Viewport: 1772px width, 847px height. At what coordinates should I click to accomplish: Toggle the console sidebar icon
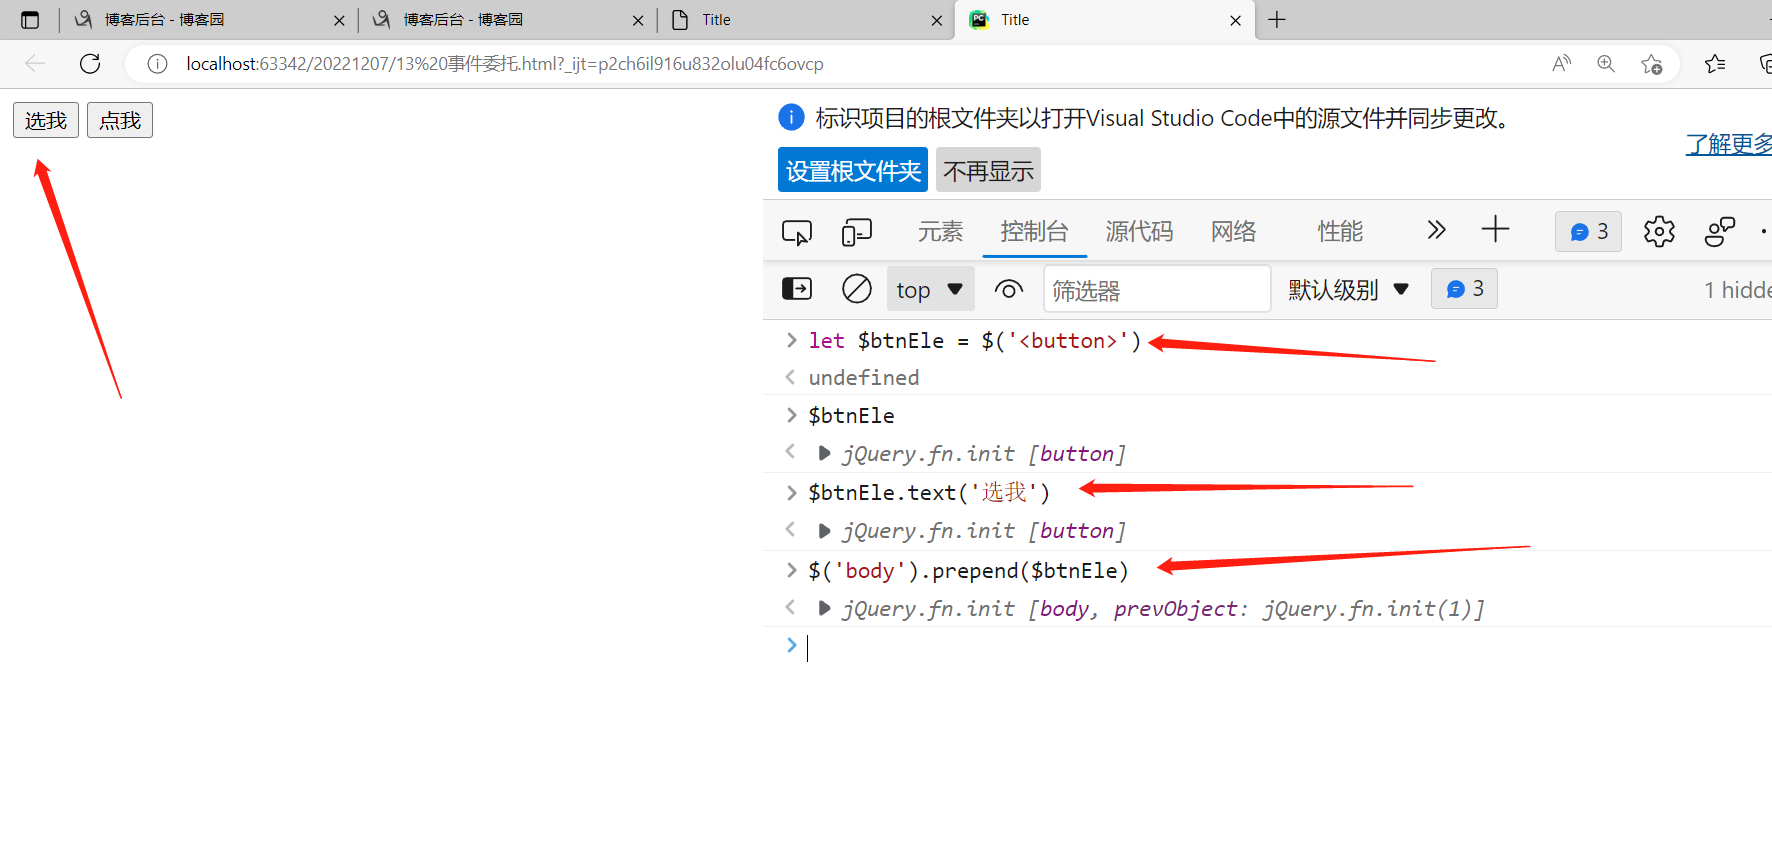pyautogui.click(x=797, y=289)
